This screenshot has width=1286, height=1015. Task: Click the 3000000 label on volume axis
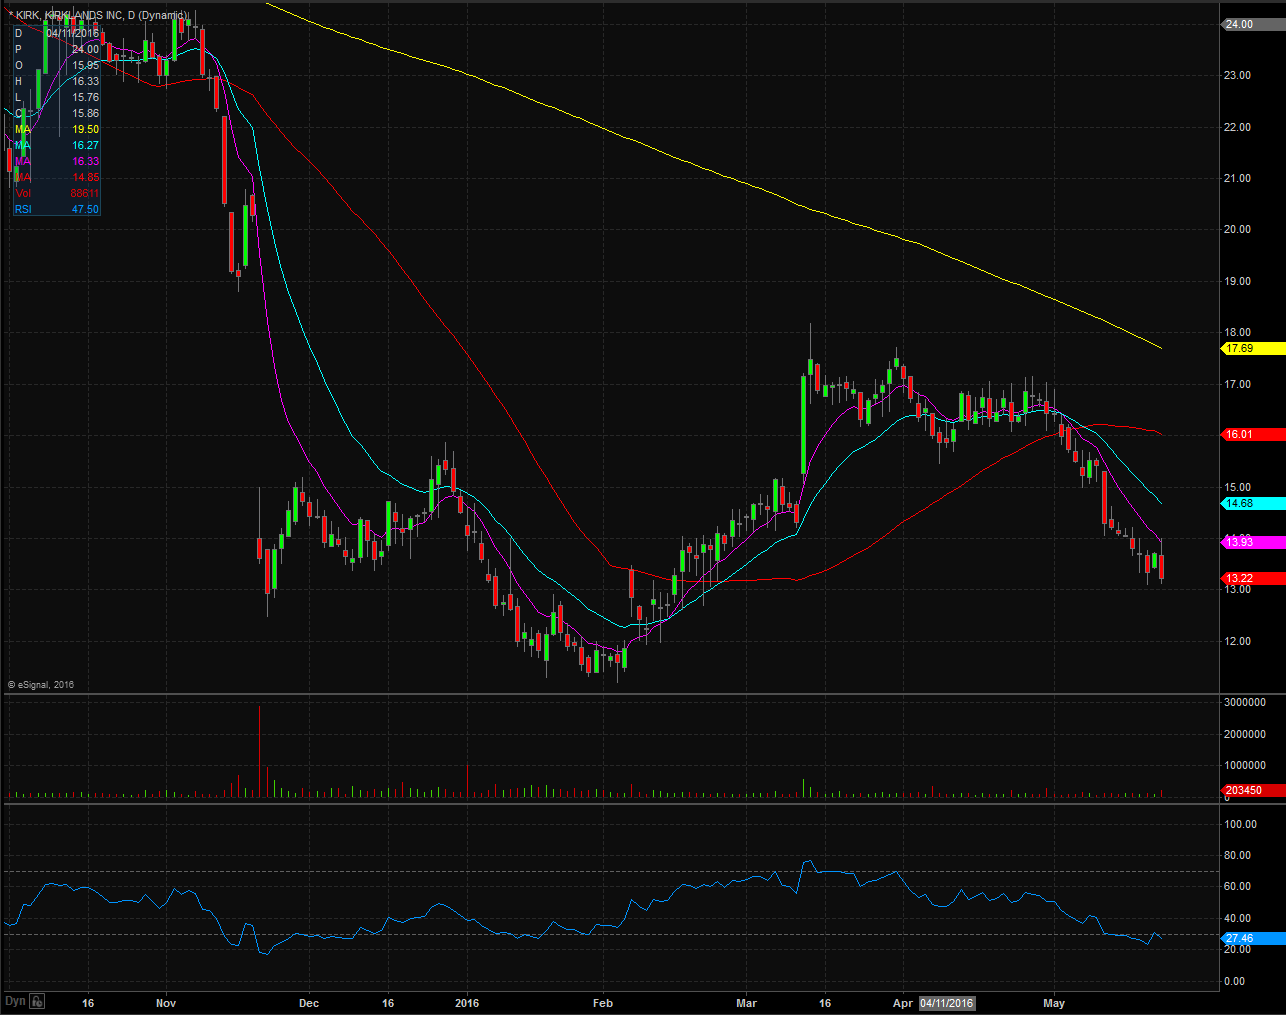(1245, 703)
